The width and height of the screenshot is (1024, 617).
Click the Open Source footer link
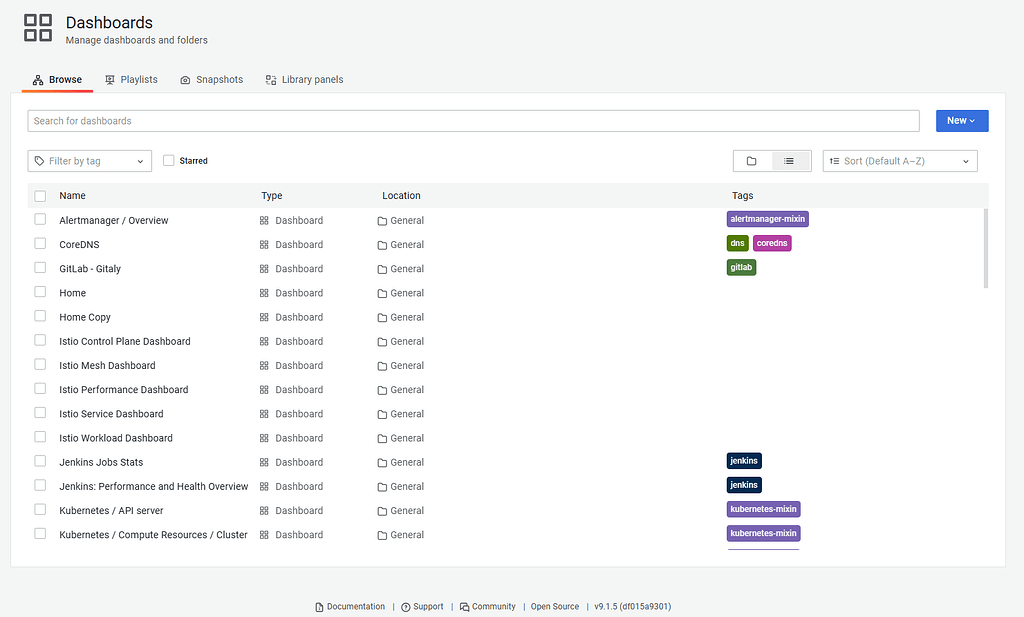point(555,607)
